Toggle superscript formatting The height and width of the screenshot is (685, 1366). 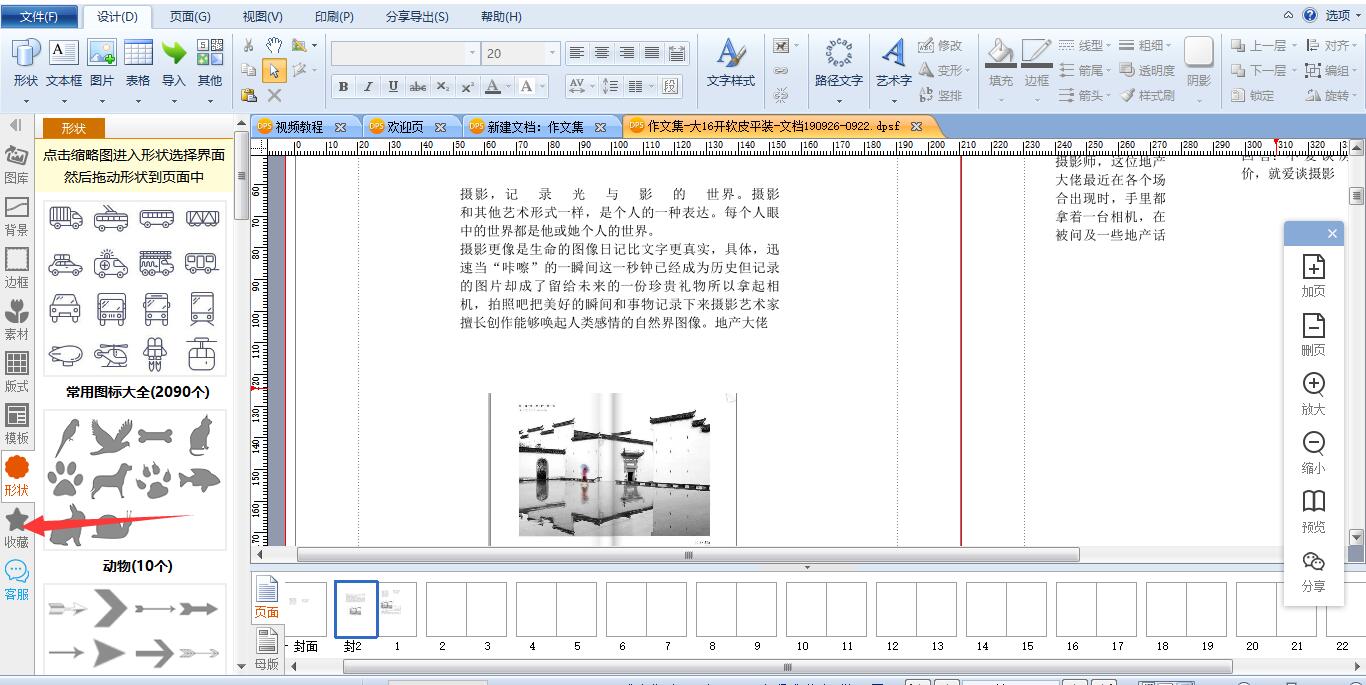(467, 87)
